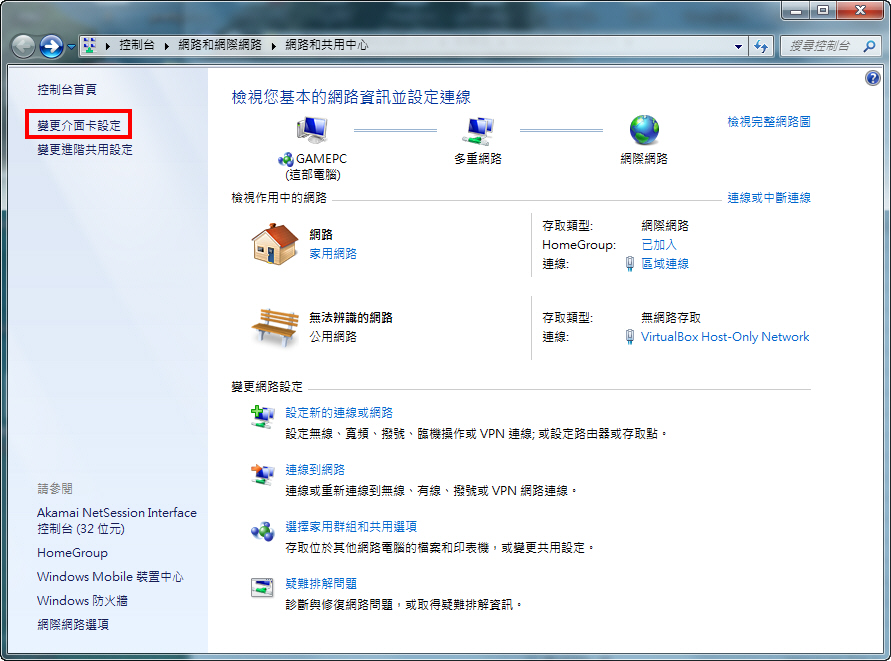Click the park bench 公用網路 icon
The height and width of the screenshot is (661, 891).
coord(275,325)
